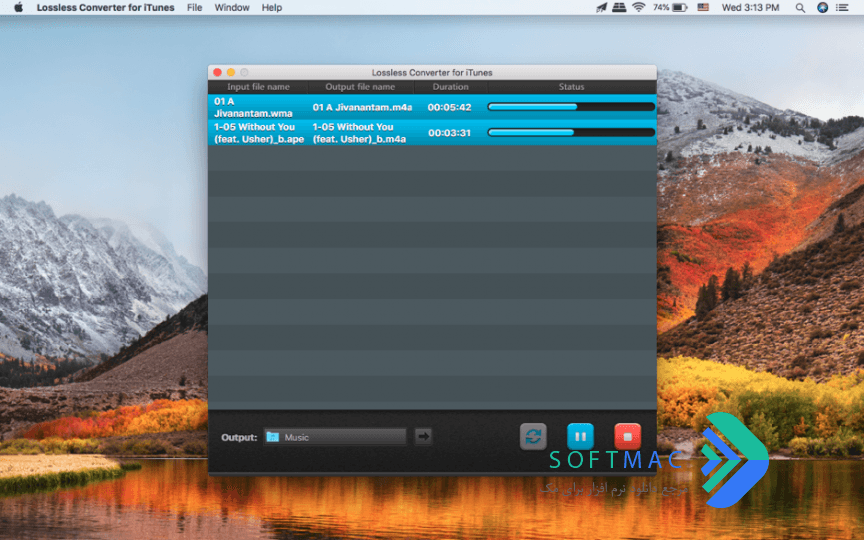Click the paper plane menu bar icon
Image resolution: width=864 pixels, height=540 pixels.
coord(601,8)
